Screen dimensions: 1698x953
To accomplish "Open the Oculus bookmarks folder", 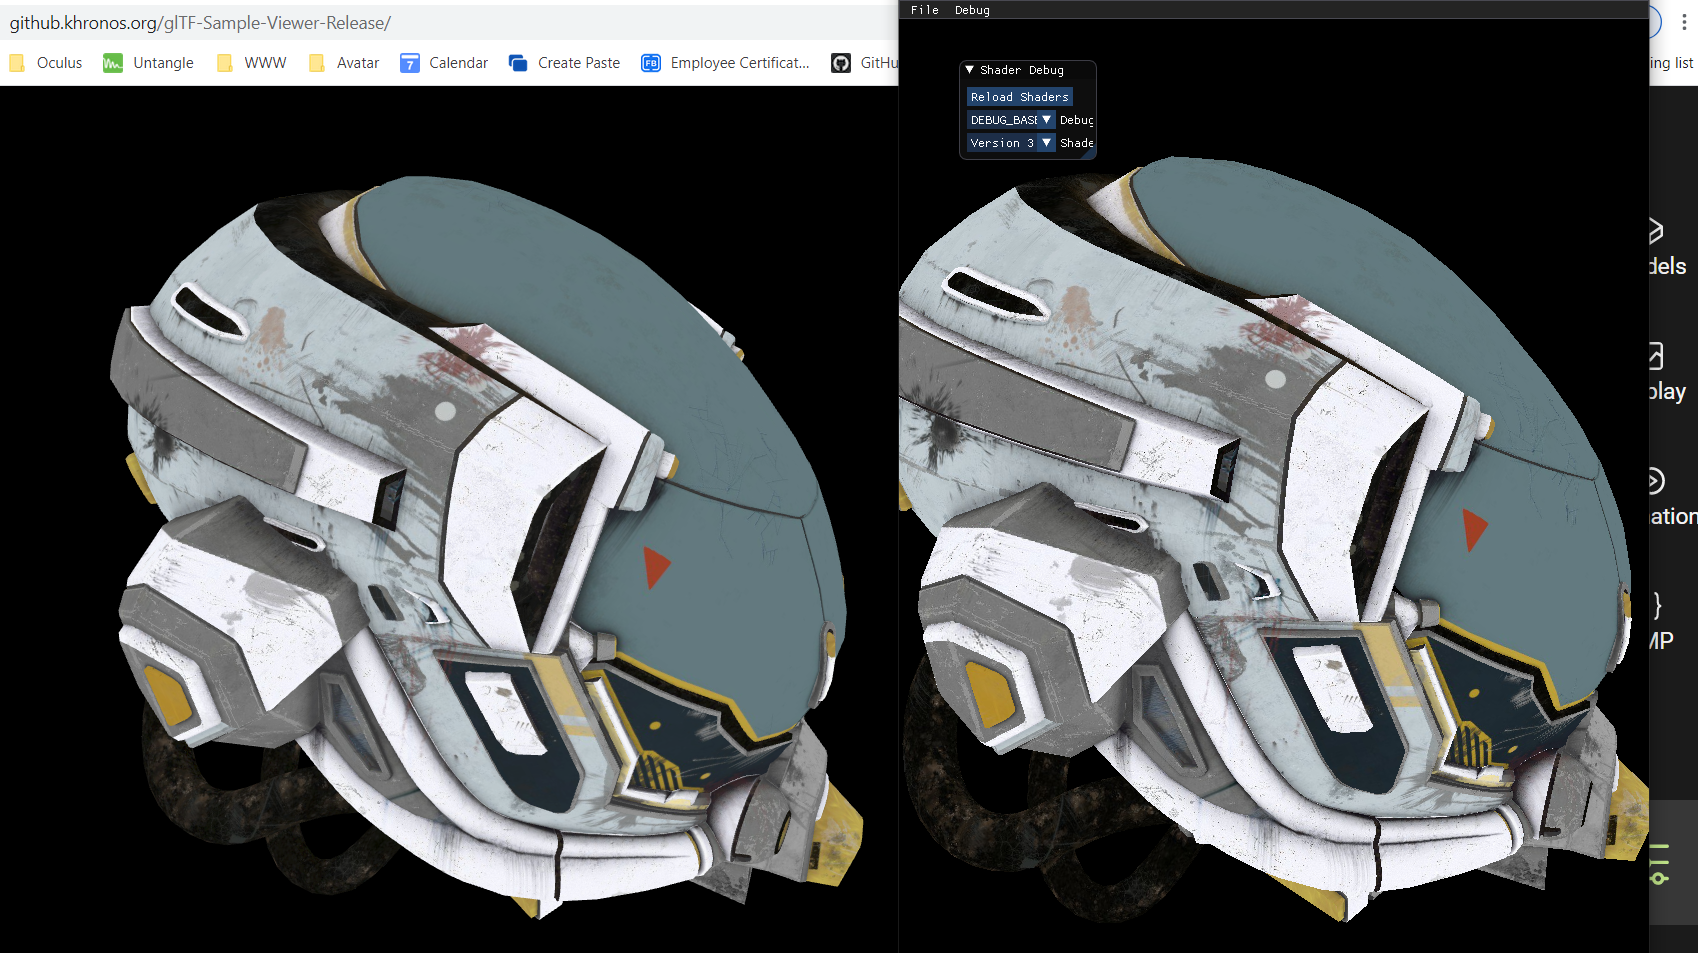I will tap(17, 63).
